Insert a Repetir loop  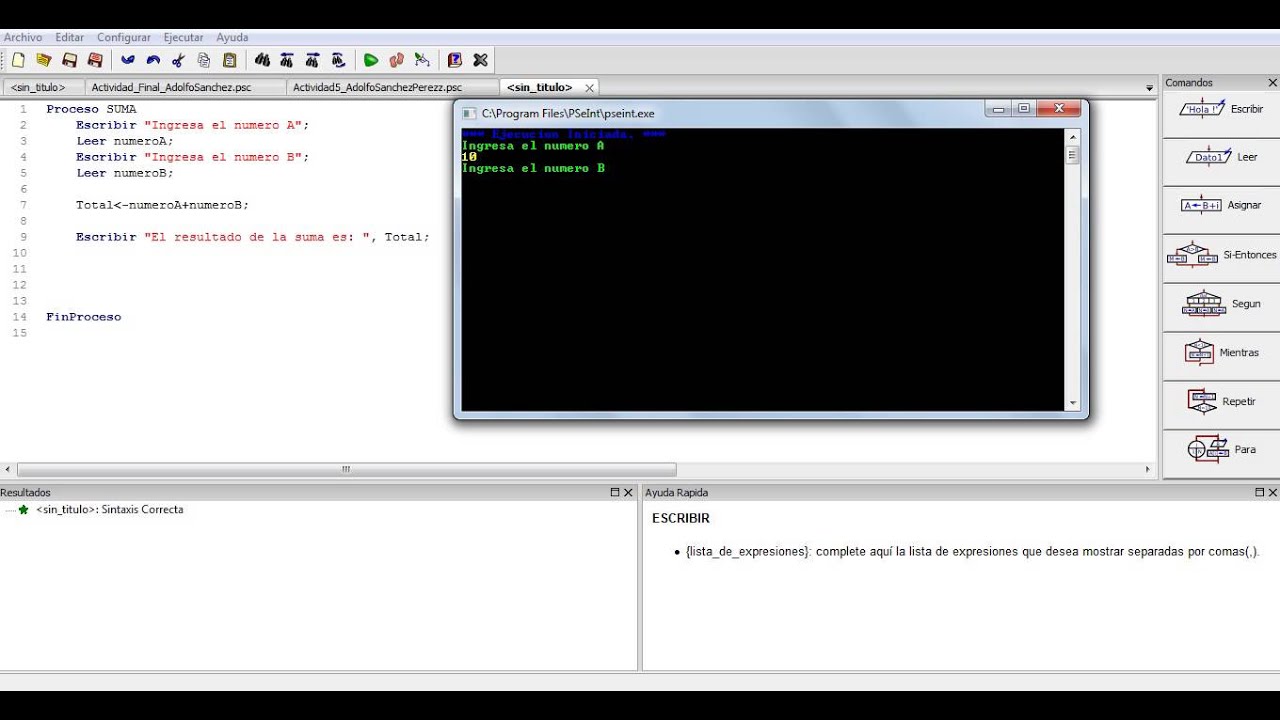(x=1221, y=401)
